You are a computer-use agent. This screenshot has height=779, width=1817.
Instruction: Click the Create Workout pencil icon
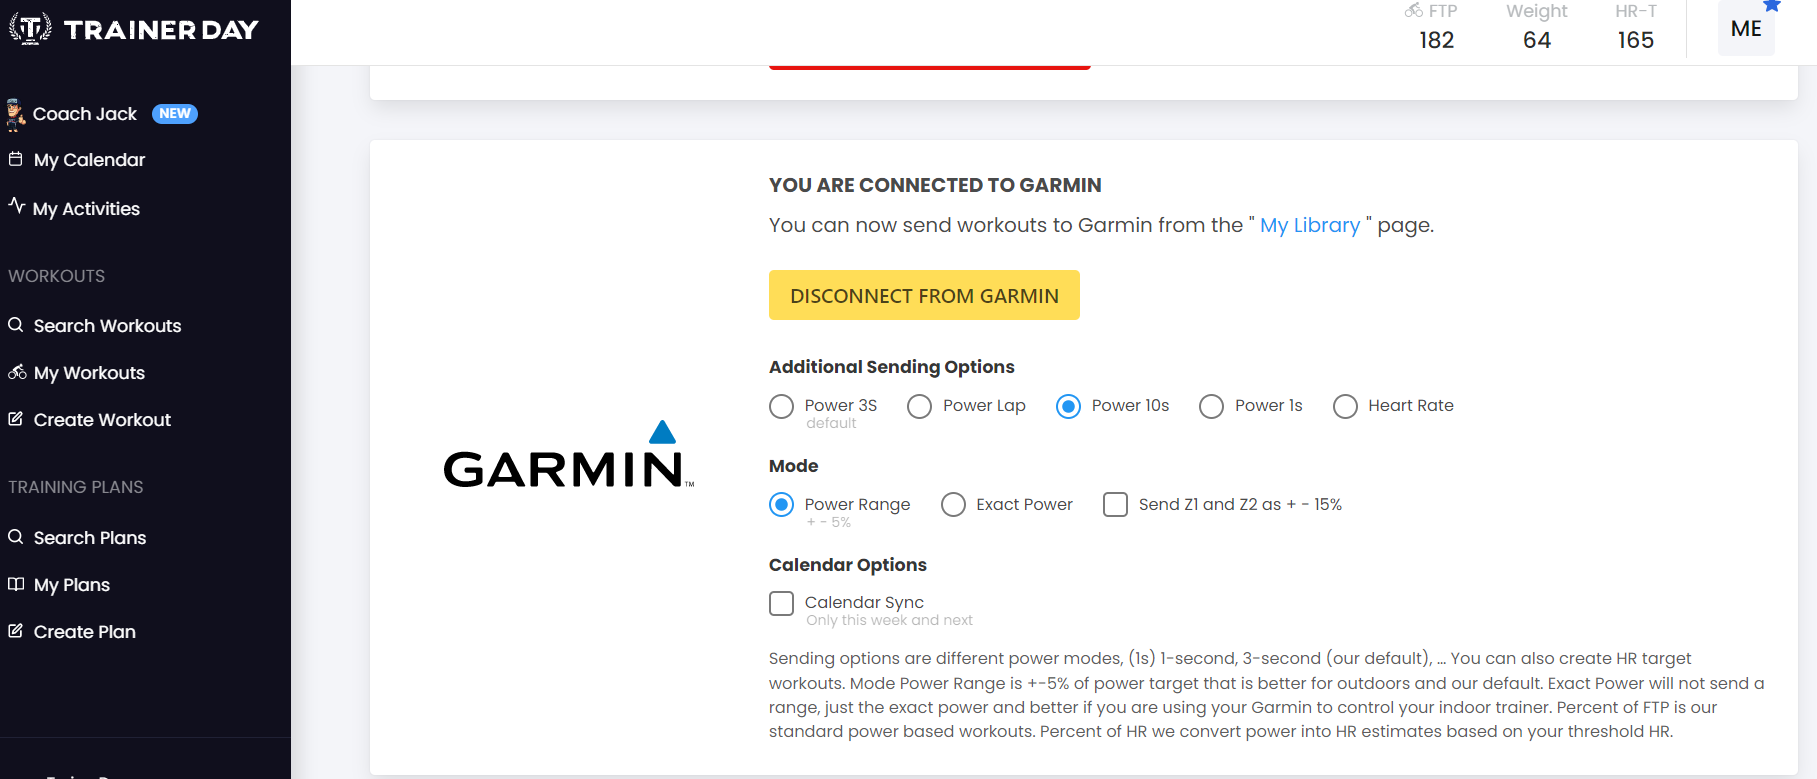(16, 419)
